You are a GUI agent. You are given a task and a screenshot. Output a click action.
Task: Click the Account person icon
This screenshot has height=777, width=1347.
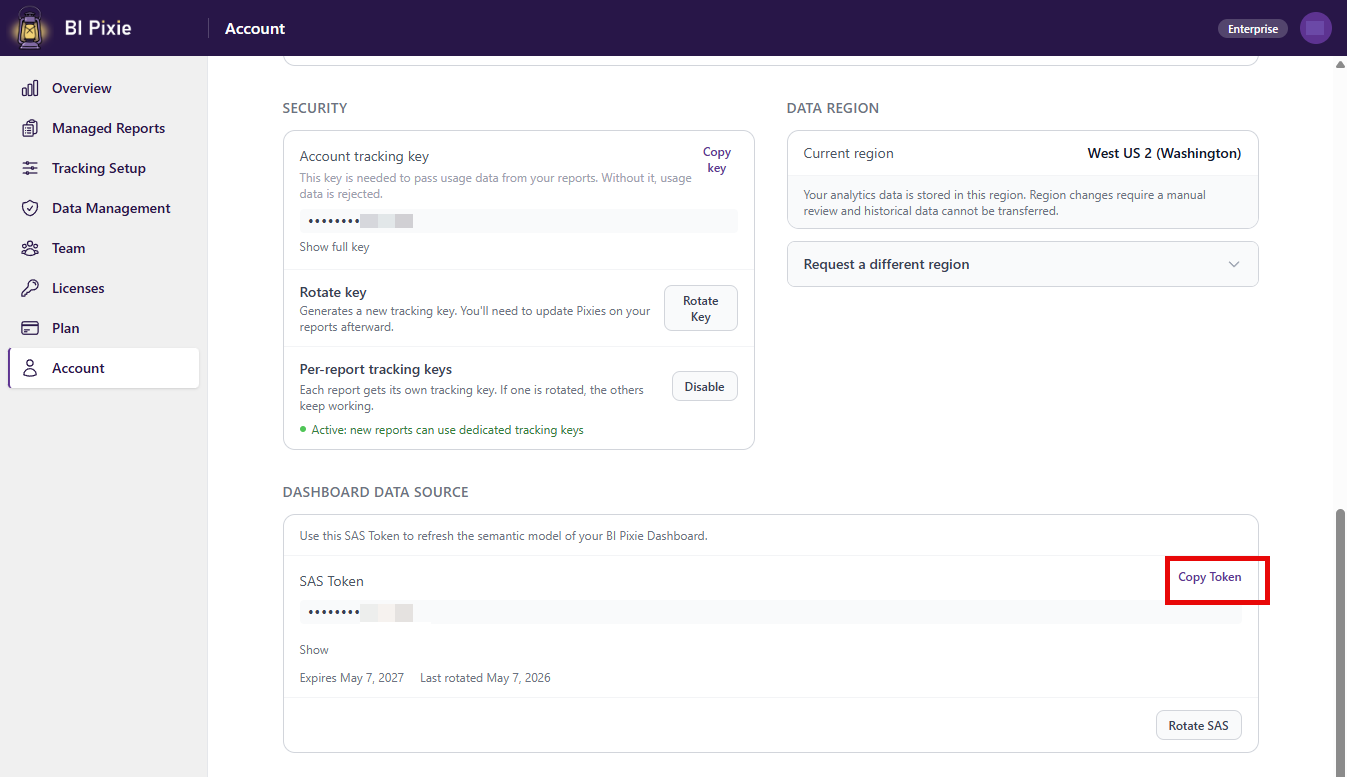(x=30, y=368)
